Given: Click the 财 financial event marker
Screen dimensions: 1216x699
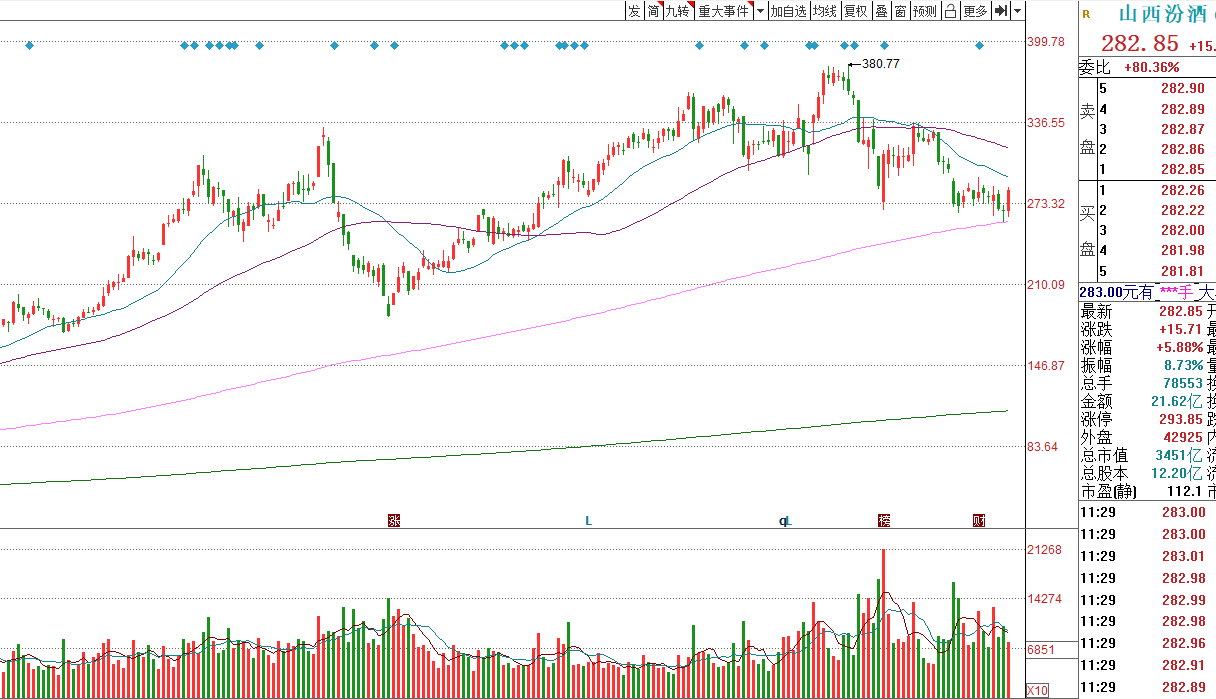Looking at the screenshot, I should pyautogui.click(x=979, y=520).
